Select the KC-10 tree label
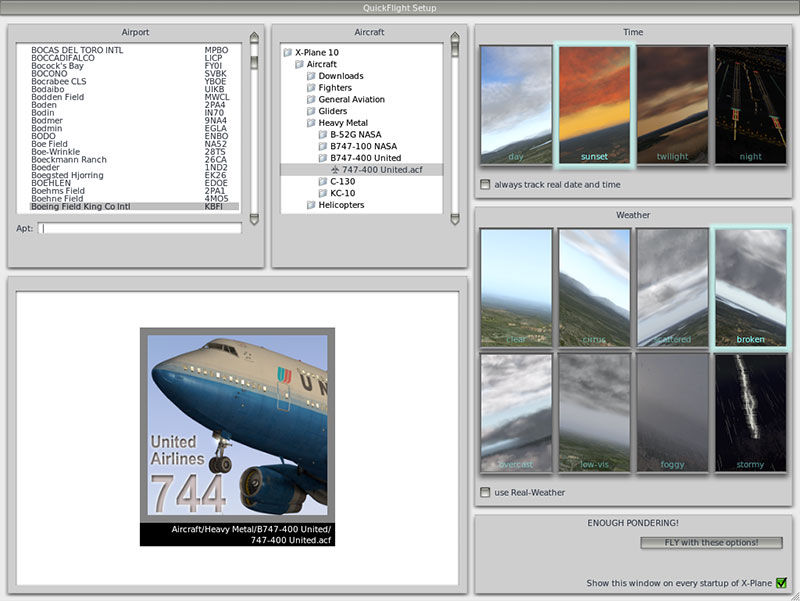Image resolution: width=800 pixels, height=601 pixels. tap(342, 193)
